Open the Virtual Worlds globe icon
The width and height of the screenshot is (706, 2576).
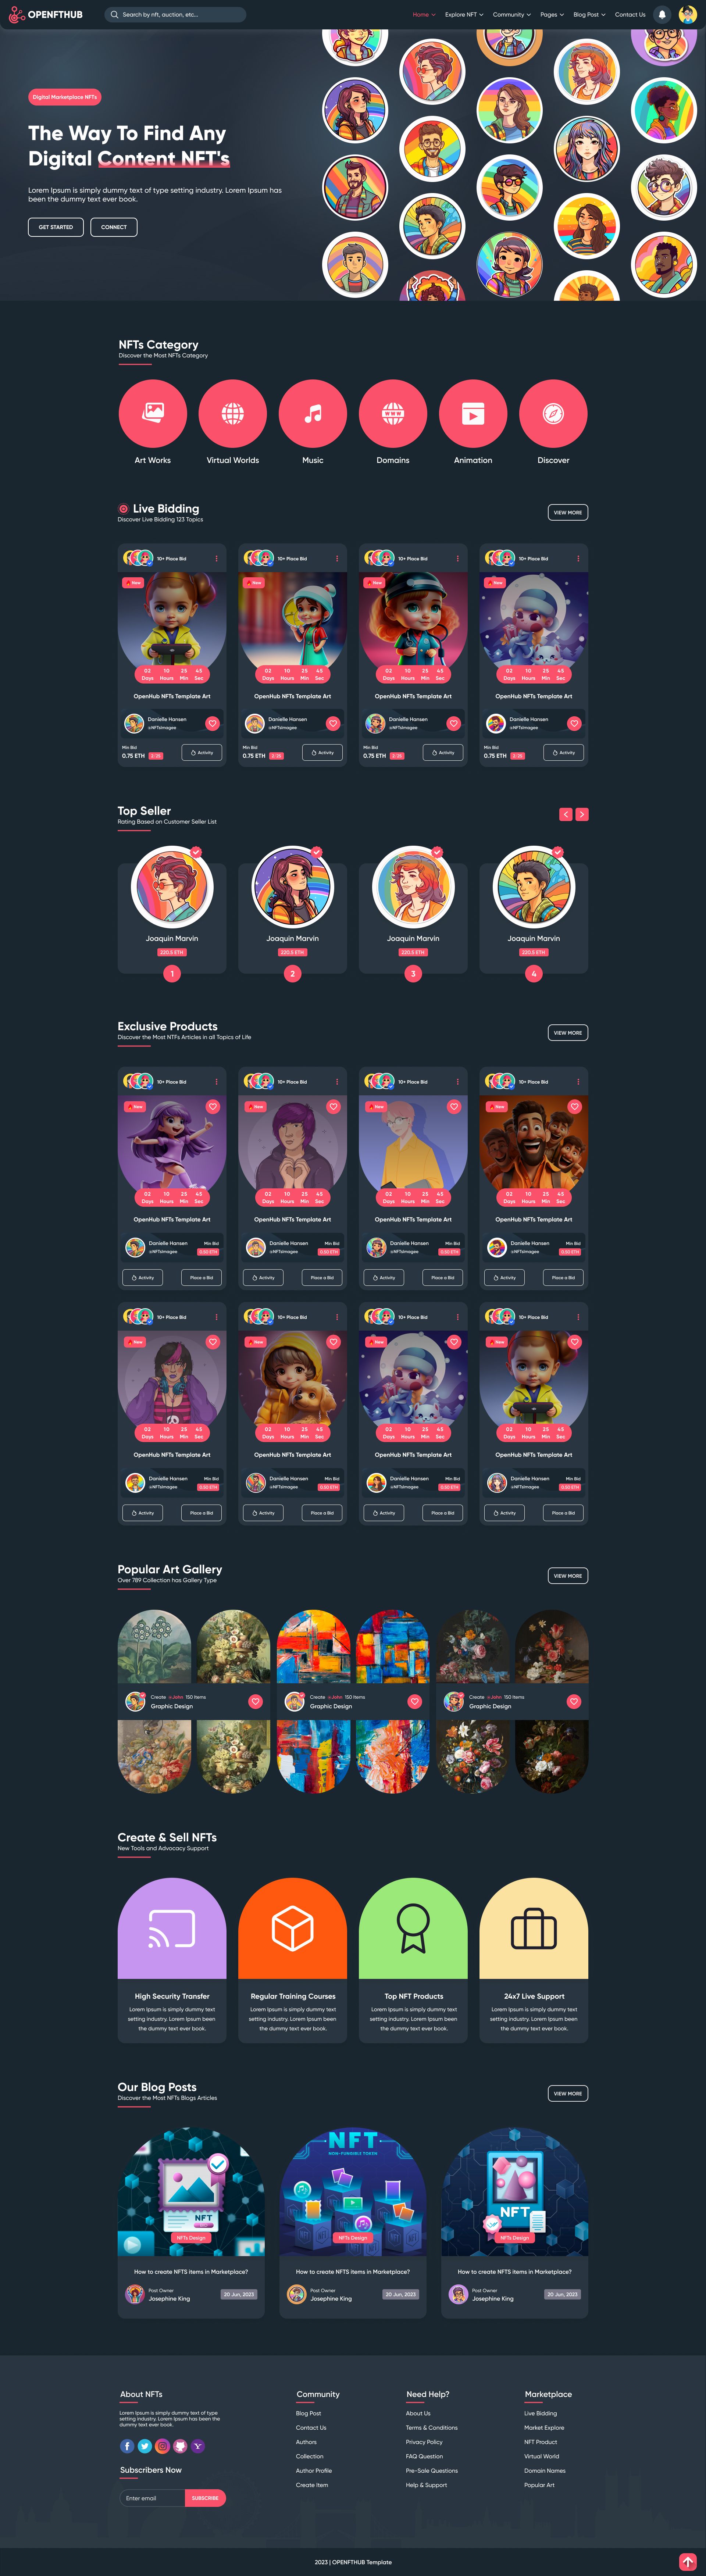click(233, 413)
